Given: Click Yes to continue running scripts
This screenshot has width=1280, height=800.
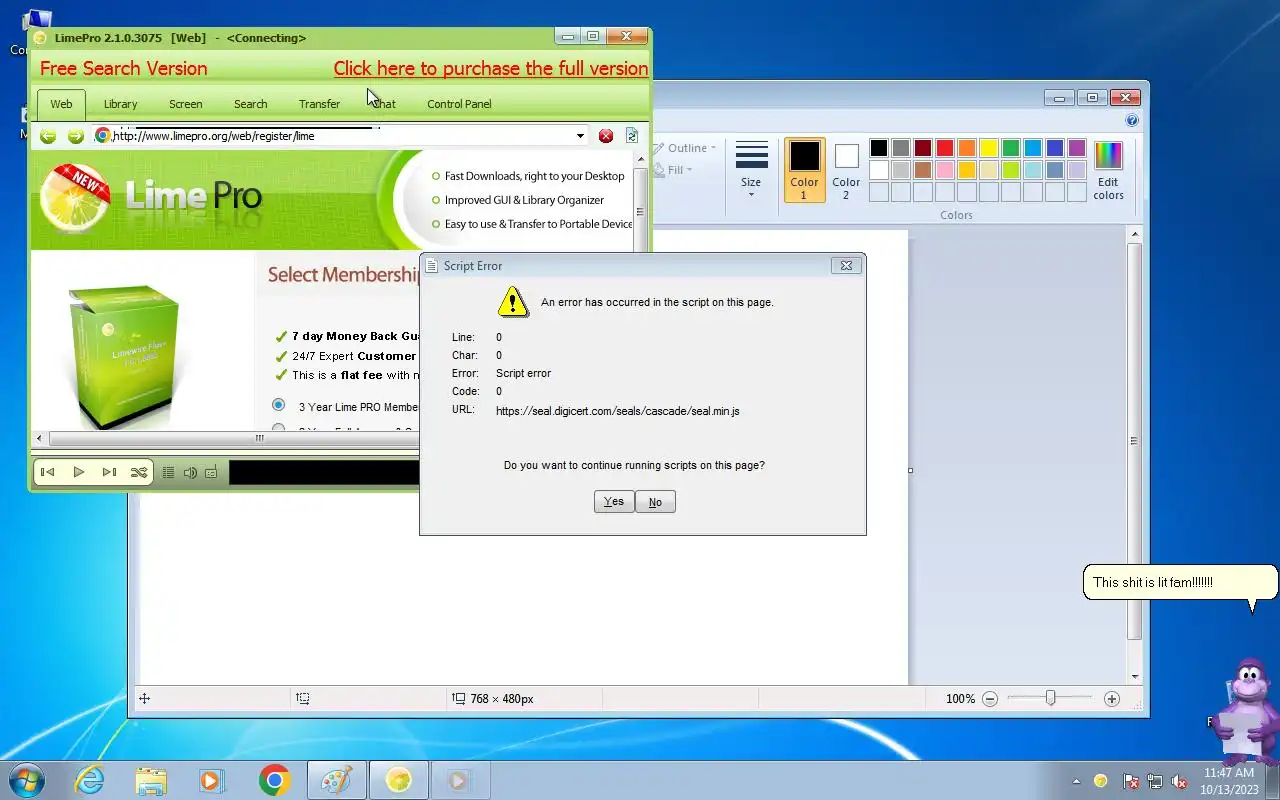Looking at the screenshot, I should 614,502.
